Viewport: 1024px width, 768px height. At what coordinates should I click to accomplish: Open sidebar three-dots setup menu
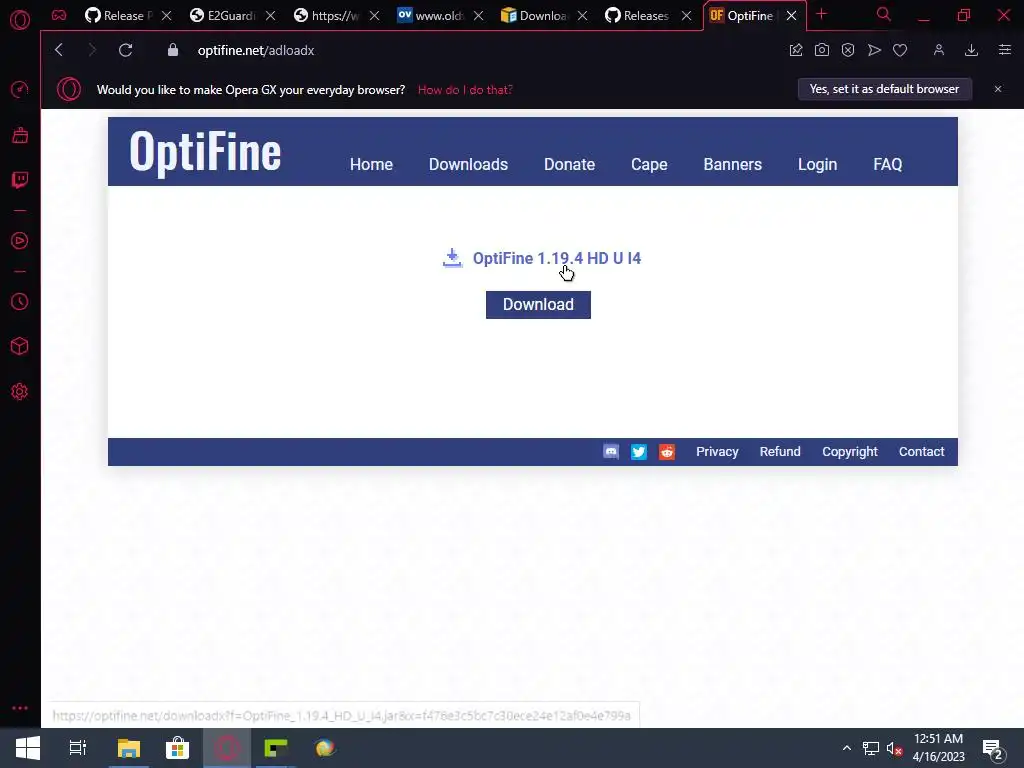20,708
